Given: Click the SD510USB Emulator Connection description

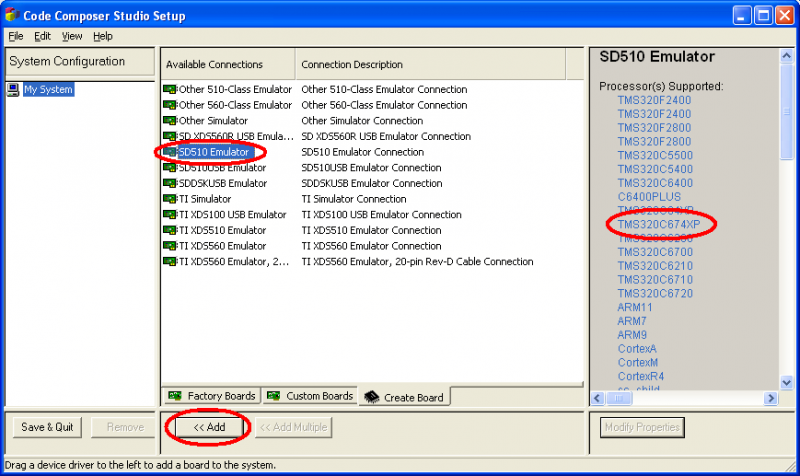Looking at the screenshot, I should tap(371, 168).
